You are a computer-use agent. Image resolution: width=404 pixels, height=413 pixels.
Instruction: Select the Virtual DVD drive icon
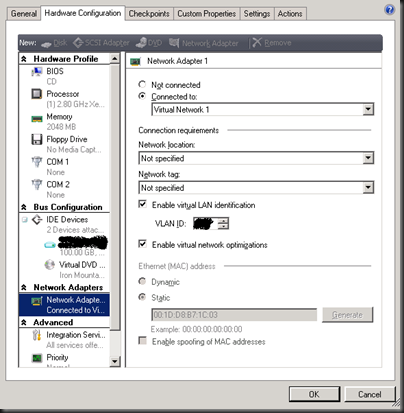[x=50, y=265]
